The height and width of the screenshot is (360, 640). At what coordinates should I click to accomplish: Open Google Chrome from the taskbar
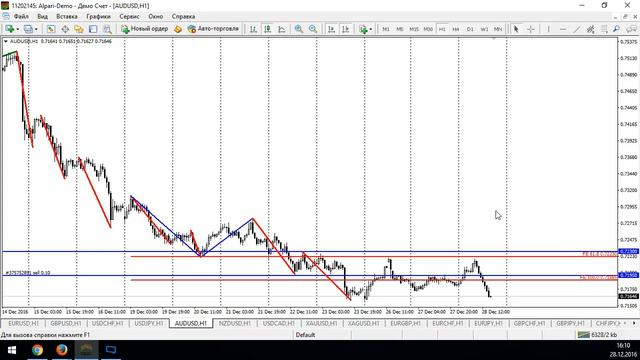37,350
